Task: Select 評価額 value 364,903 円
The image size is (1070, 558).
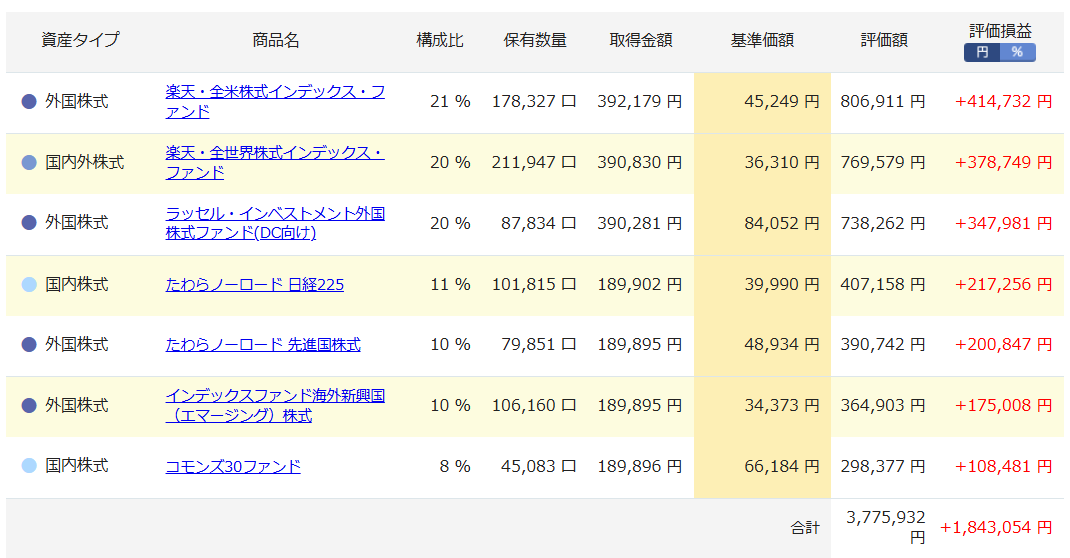Action: pos(883,405)
